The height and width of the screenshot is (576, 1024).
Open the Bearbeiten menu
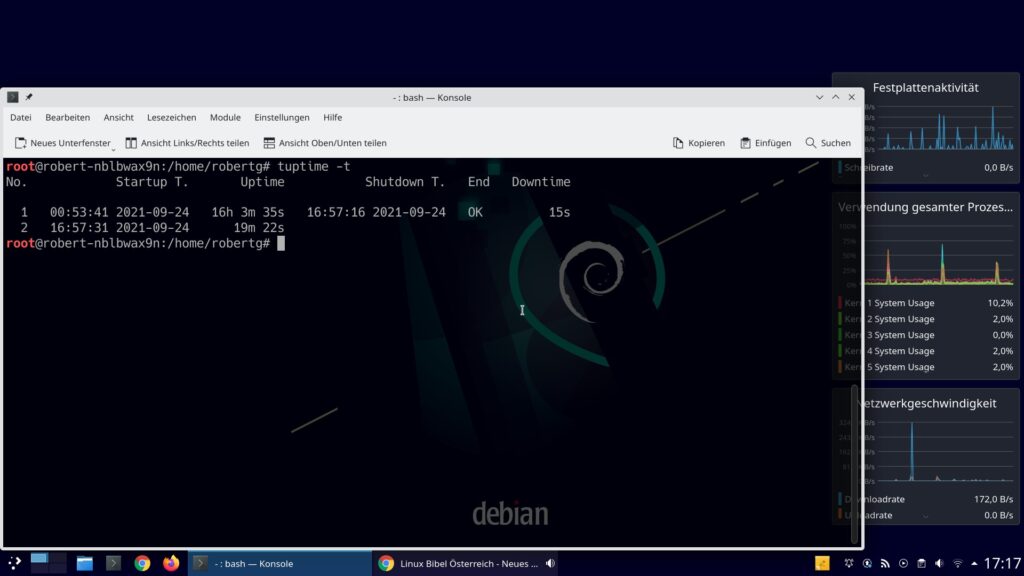[x=67, y=118]
